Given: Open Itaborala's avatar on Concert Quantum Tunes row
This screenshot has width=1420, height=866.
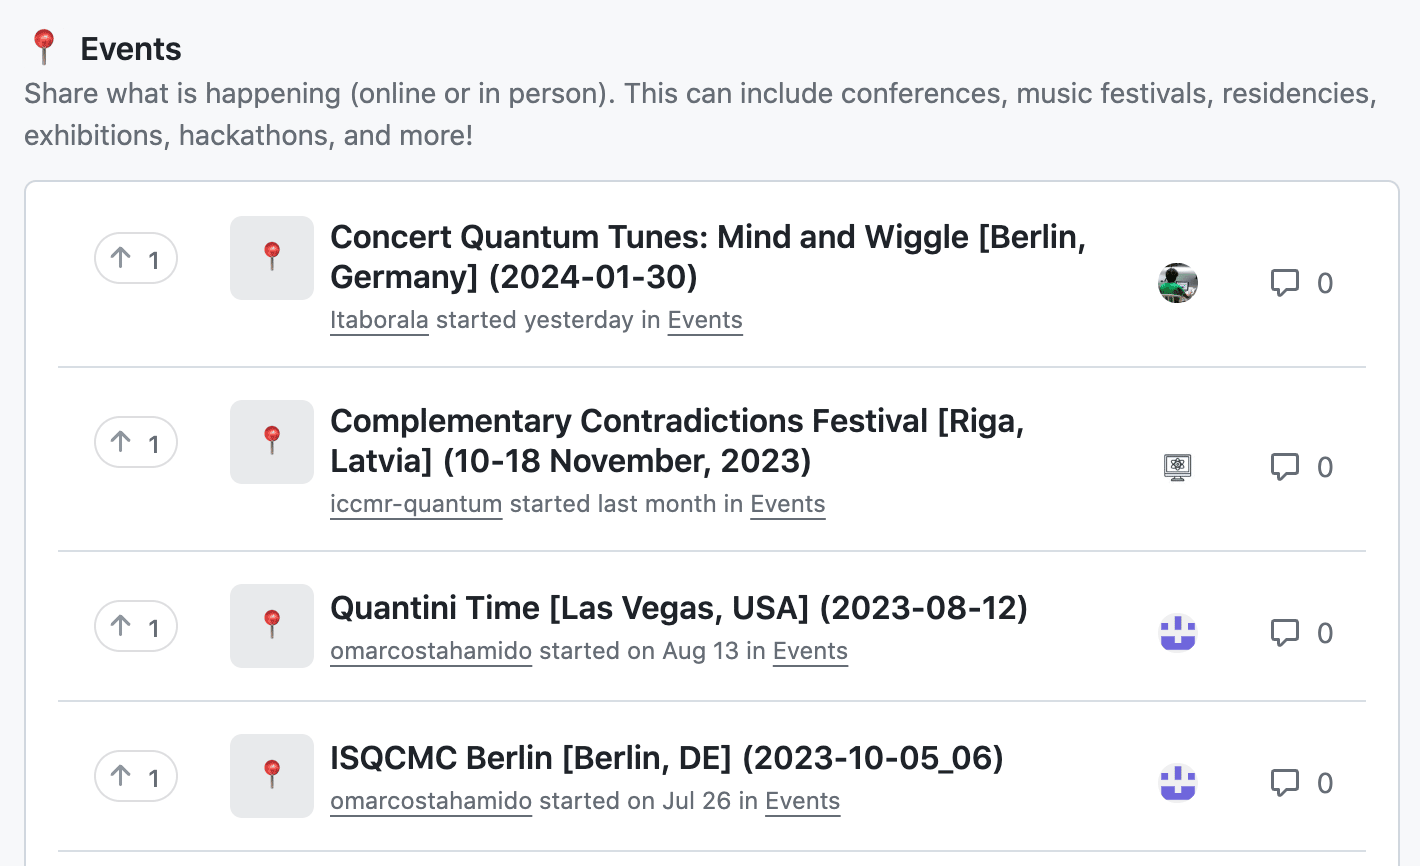Looking at the screenshot, I should pos(1178,283).
